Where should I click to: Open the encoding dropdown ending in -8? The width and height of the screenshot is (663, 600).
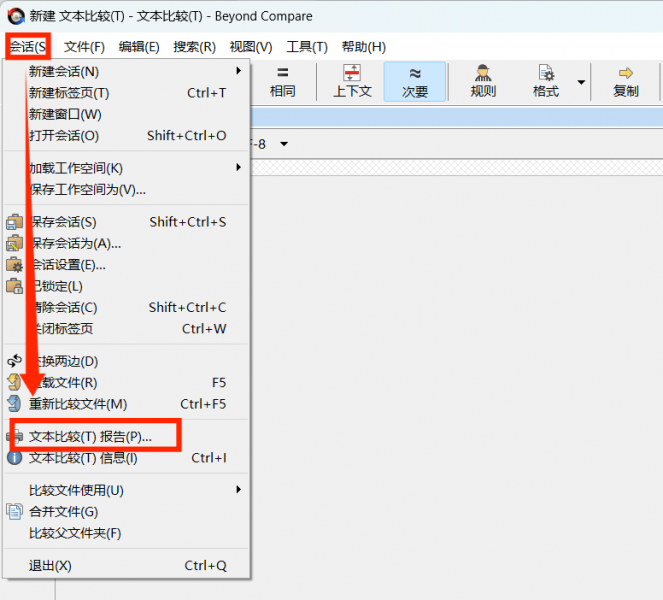coord(284,144)
